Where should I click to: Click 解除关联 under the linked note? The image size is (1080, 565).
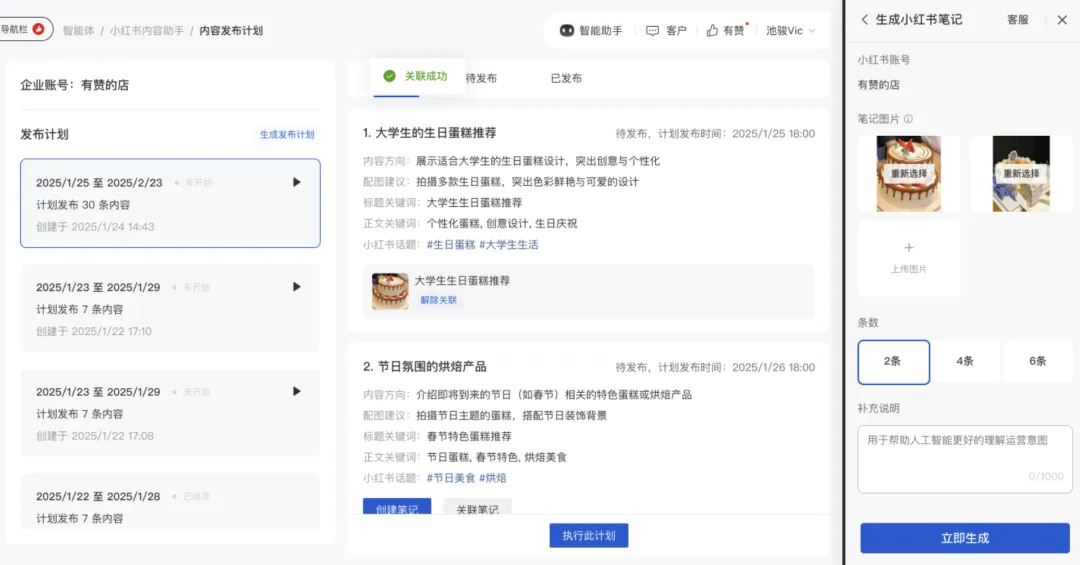[x=438, y=300]
